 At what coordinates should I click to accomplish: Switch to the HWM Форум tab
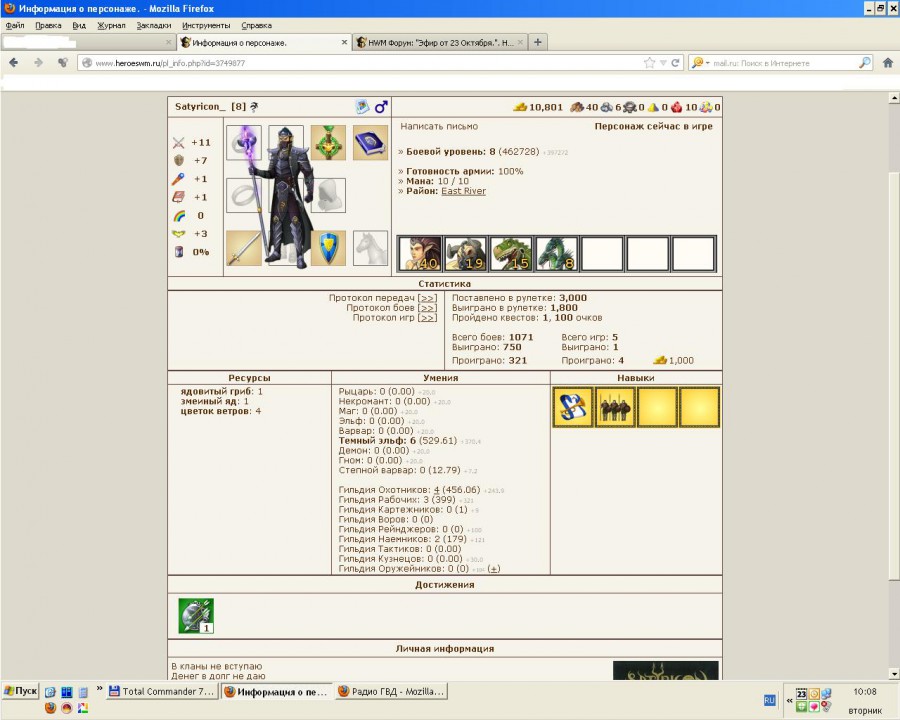pyautogui.click(x=439, y=42)
